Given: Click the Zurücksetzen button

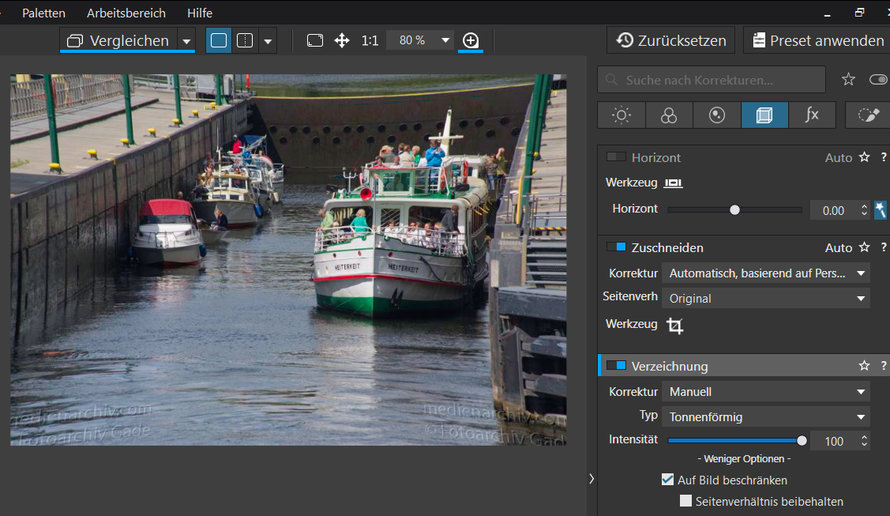Looking at the screenshot, I should (x=671, y=40).
